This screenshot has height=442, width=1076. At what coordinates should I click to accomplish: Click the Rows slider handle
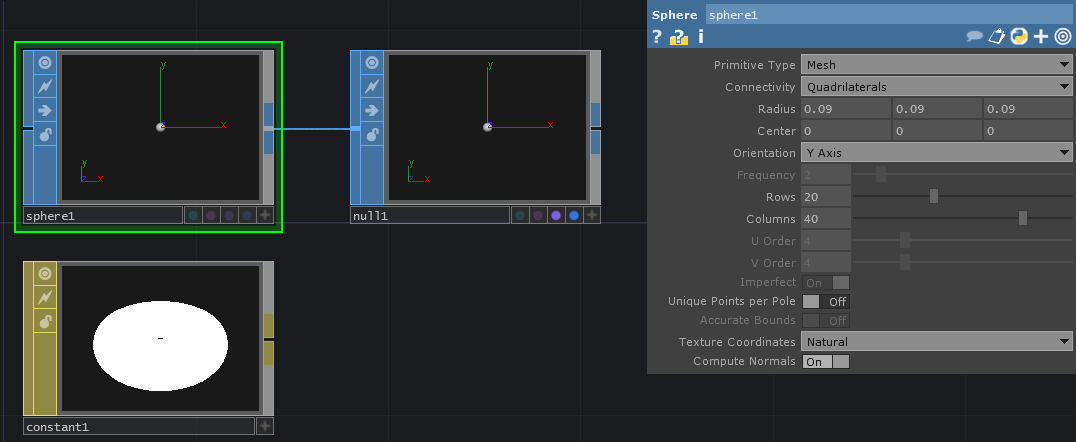(x=934, y=196)
